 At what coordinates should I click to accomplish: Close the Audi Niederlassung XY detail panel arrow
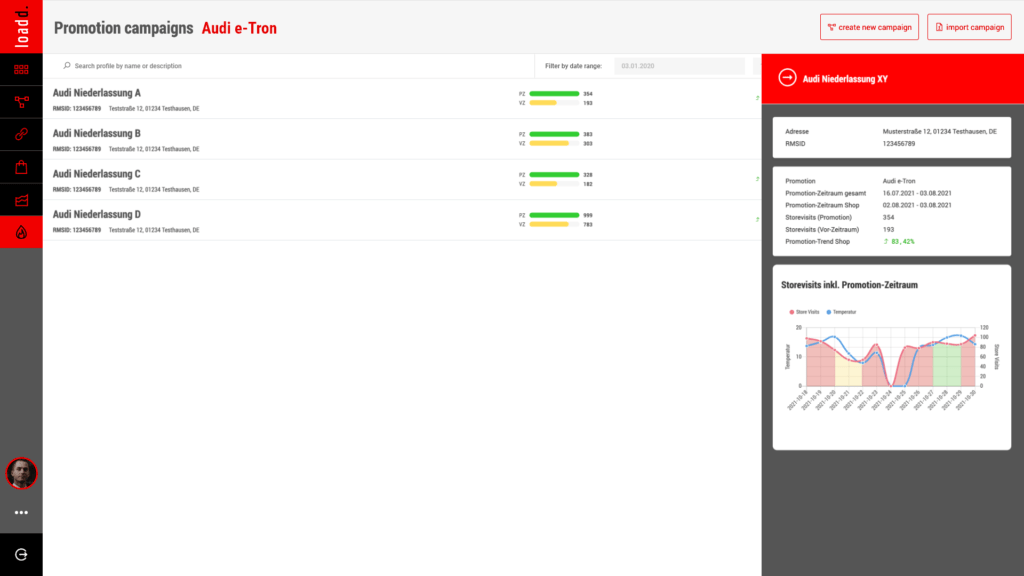(x=787, y=78)
